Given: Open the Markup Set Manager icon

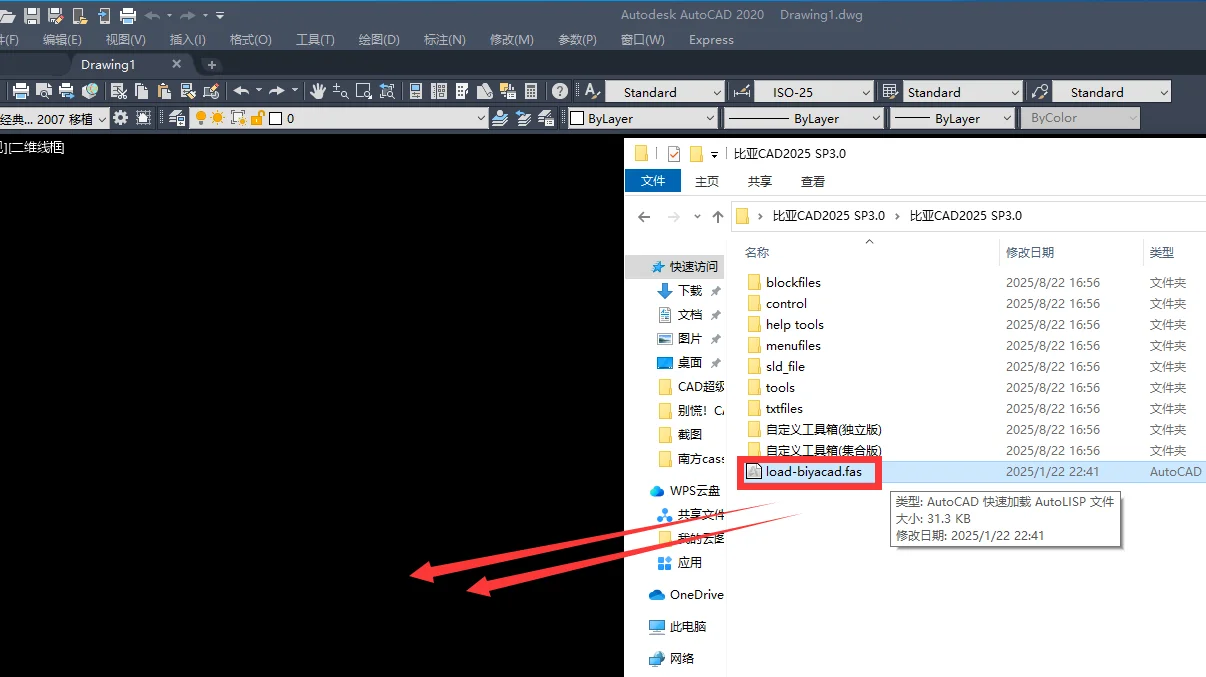Looking at the screenshot, I should point(508,91).
